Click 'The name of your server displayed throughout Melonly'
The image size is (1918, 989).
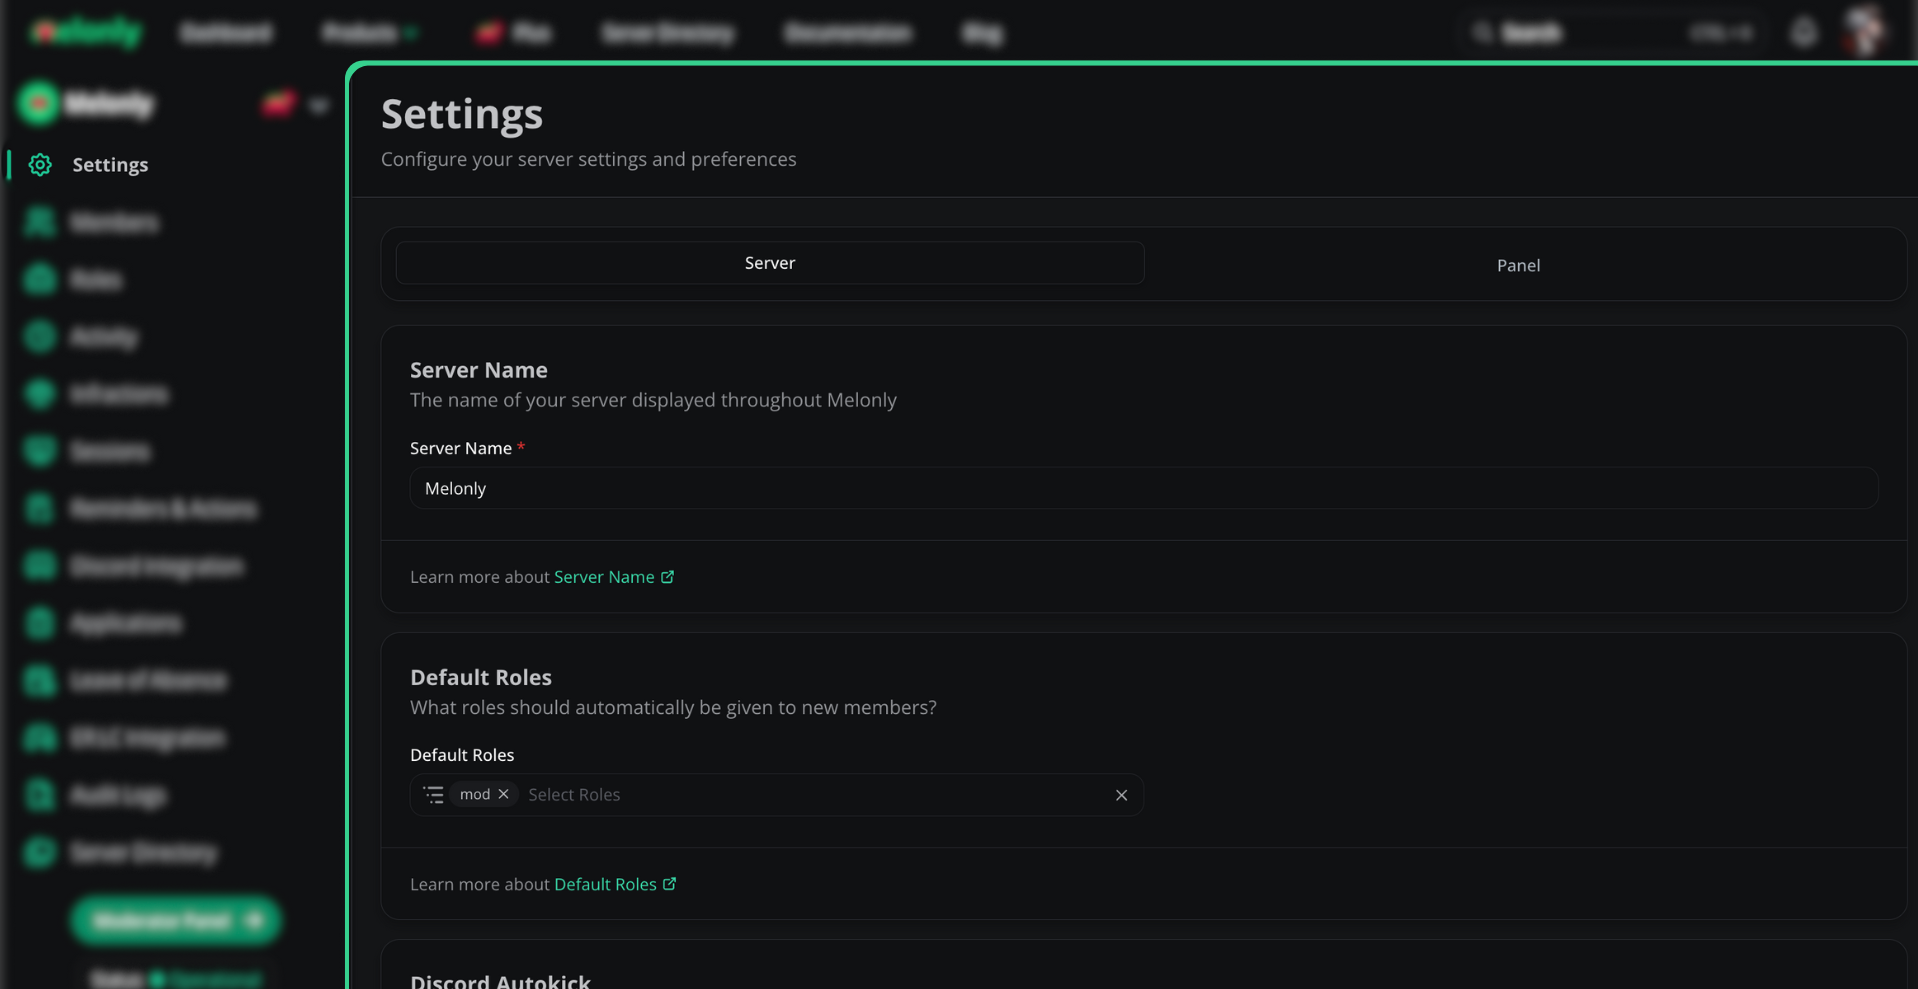coord(653,400)
